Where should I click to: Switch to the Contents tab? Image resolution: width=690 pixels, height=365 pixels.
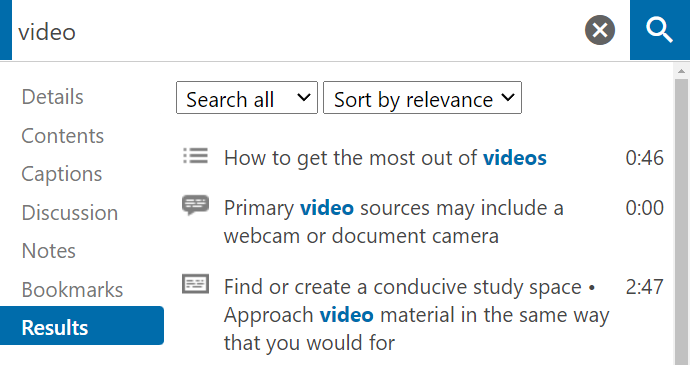(x=62, y=136)
